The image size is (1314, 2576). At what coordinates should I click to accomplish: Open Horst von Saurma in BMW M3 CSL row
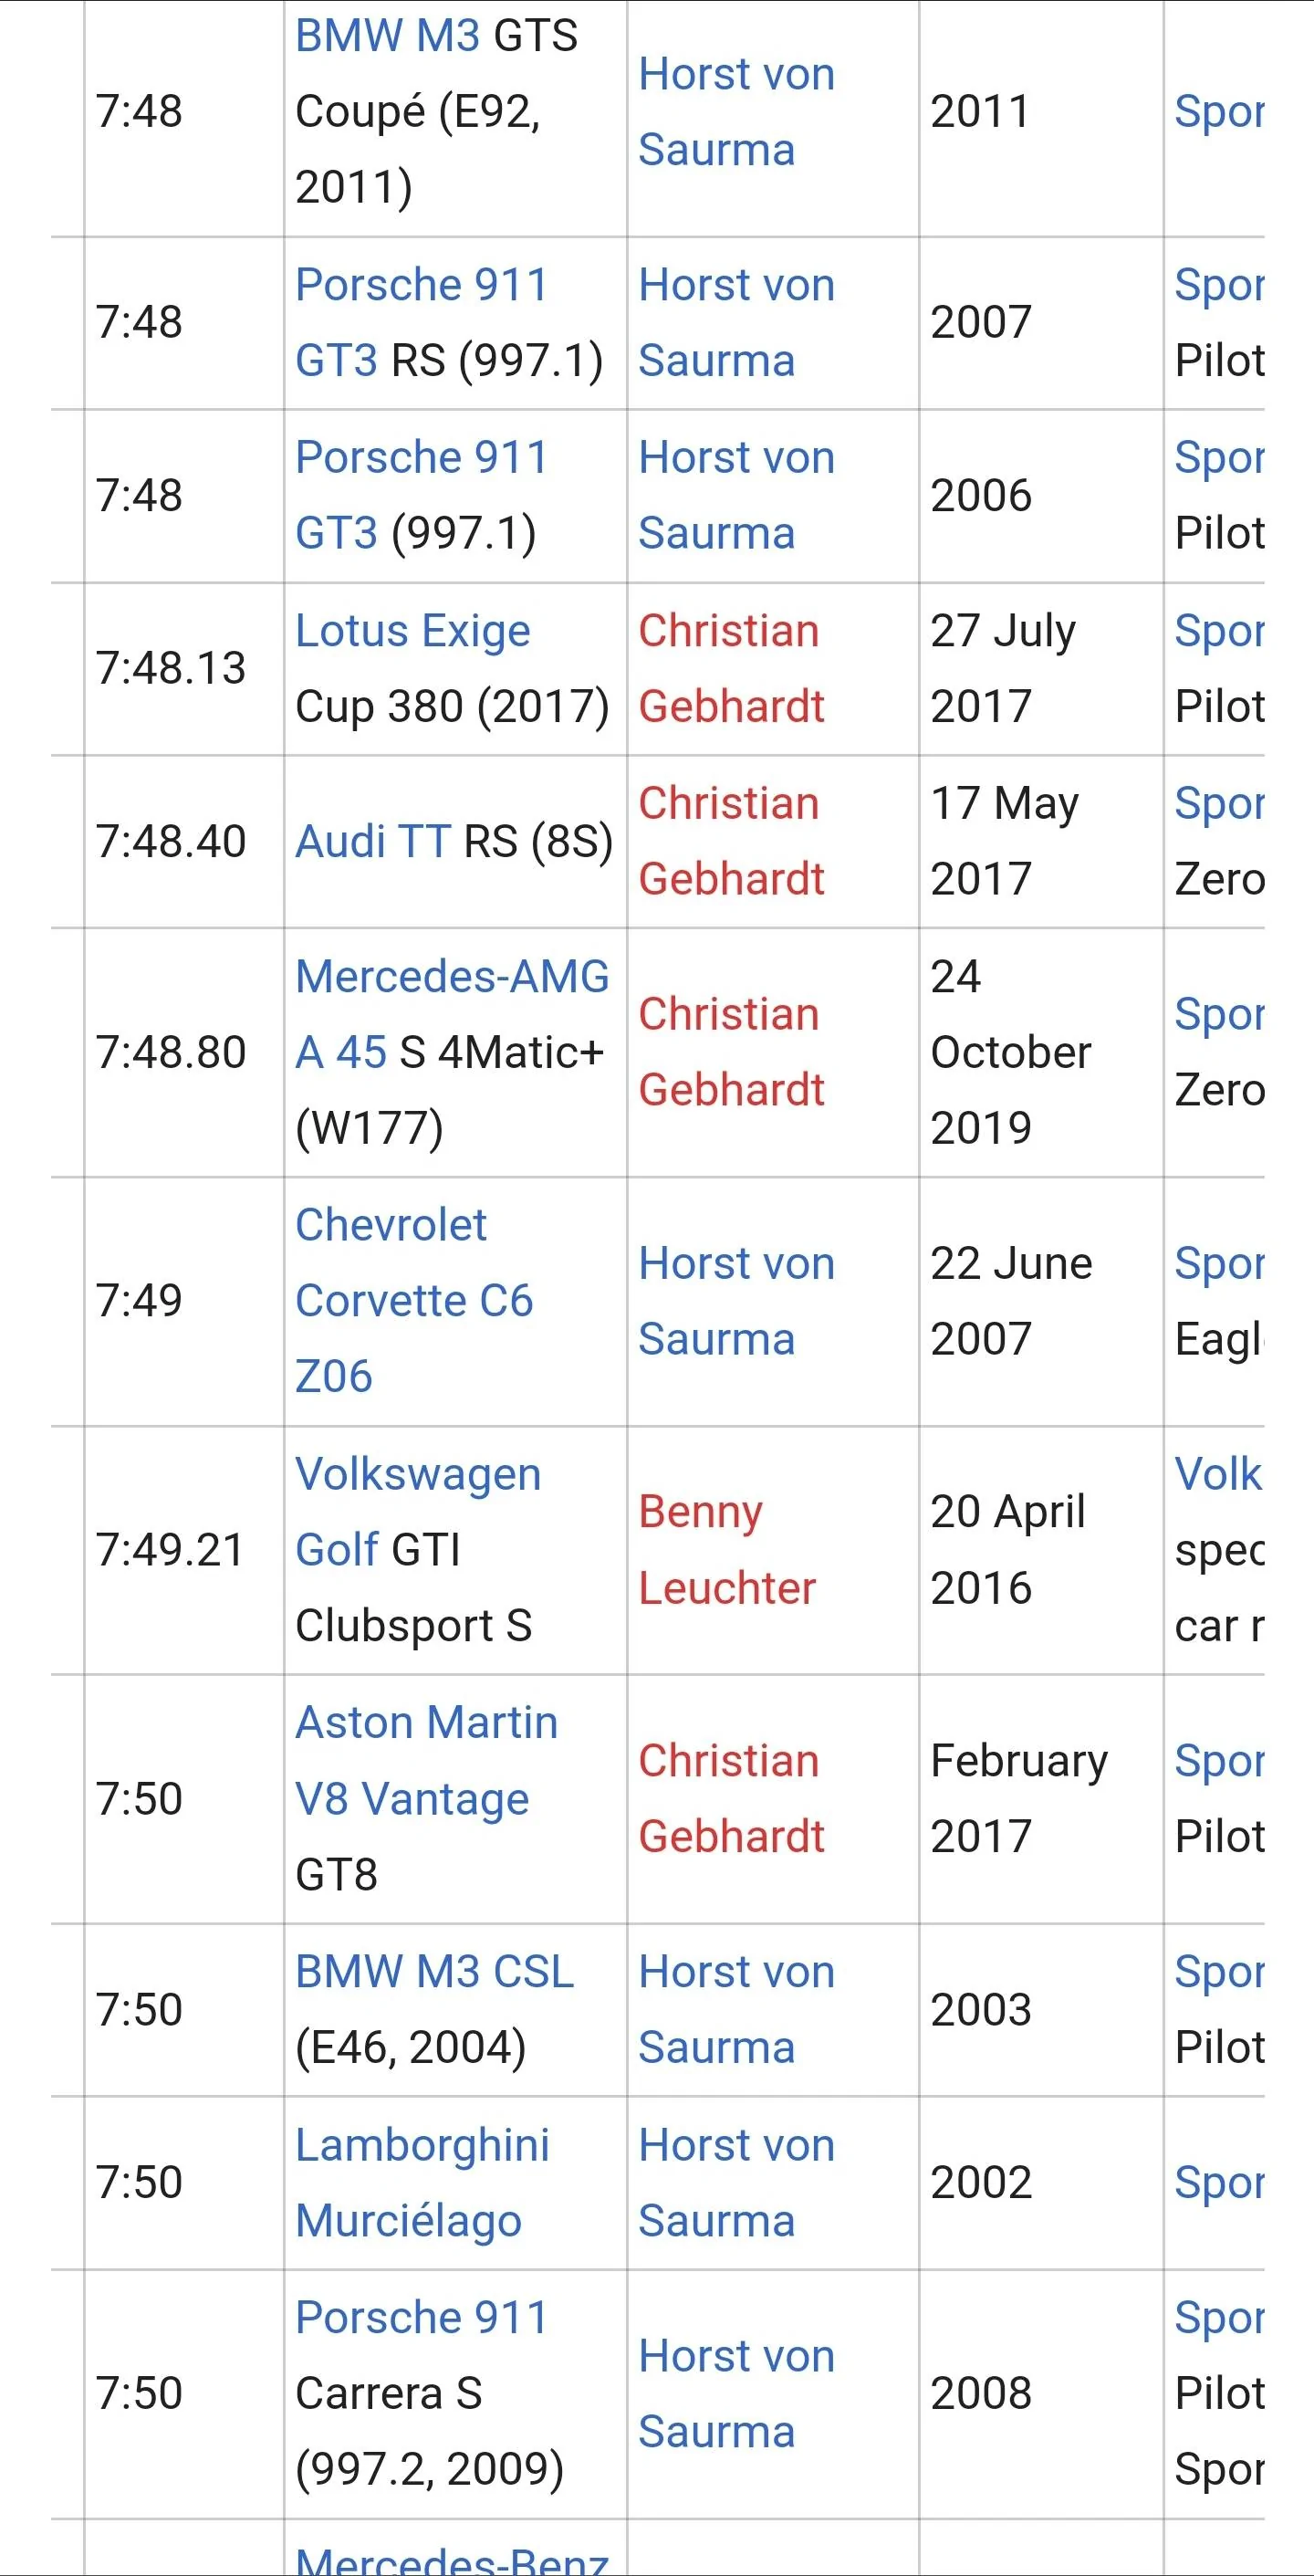736,2009
